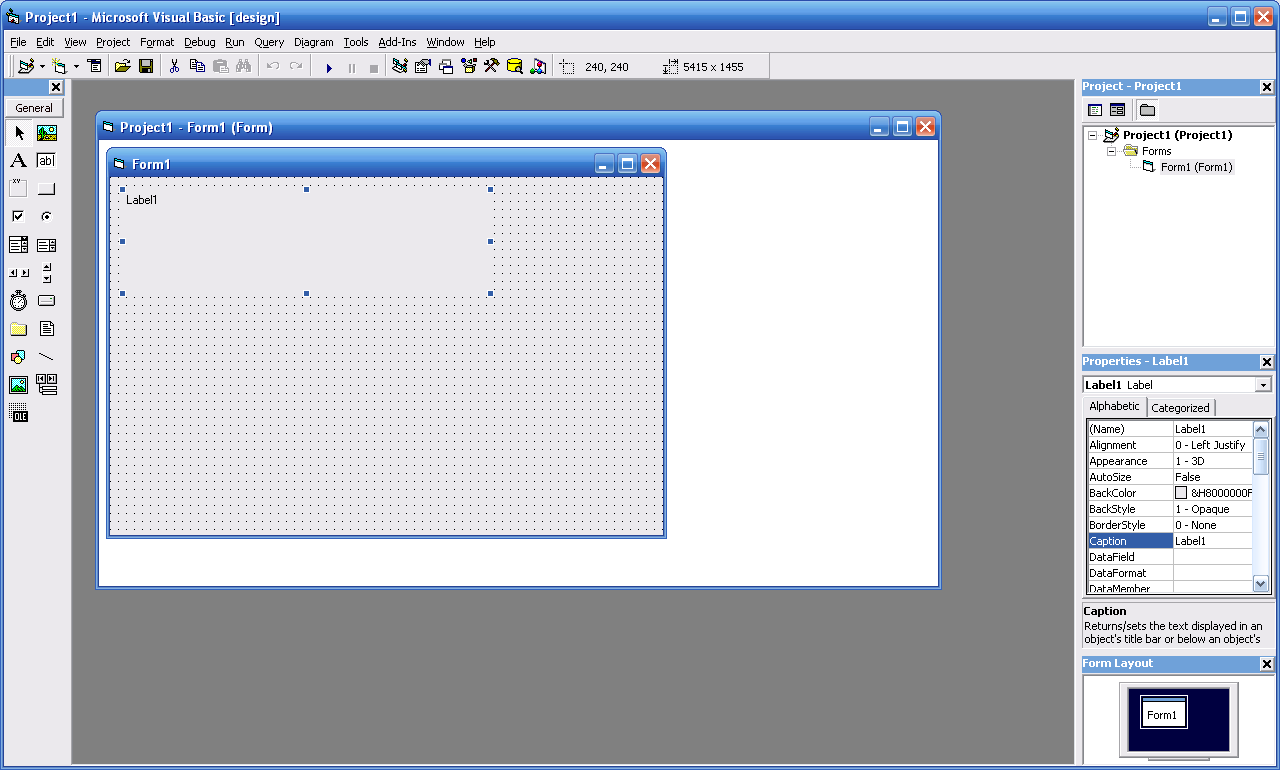This screenshot has height=770, width=1280.
Task: Select the HScrollBar control tool
Action: [19, 273]
